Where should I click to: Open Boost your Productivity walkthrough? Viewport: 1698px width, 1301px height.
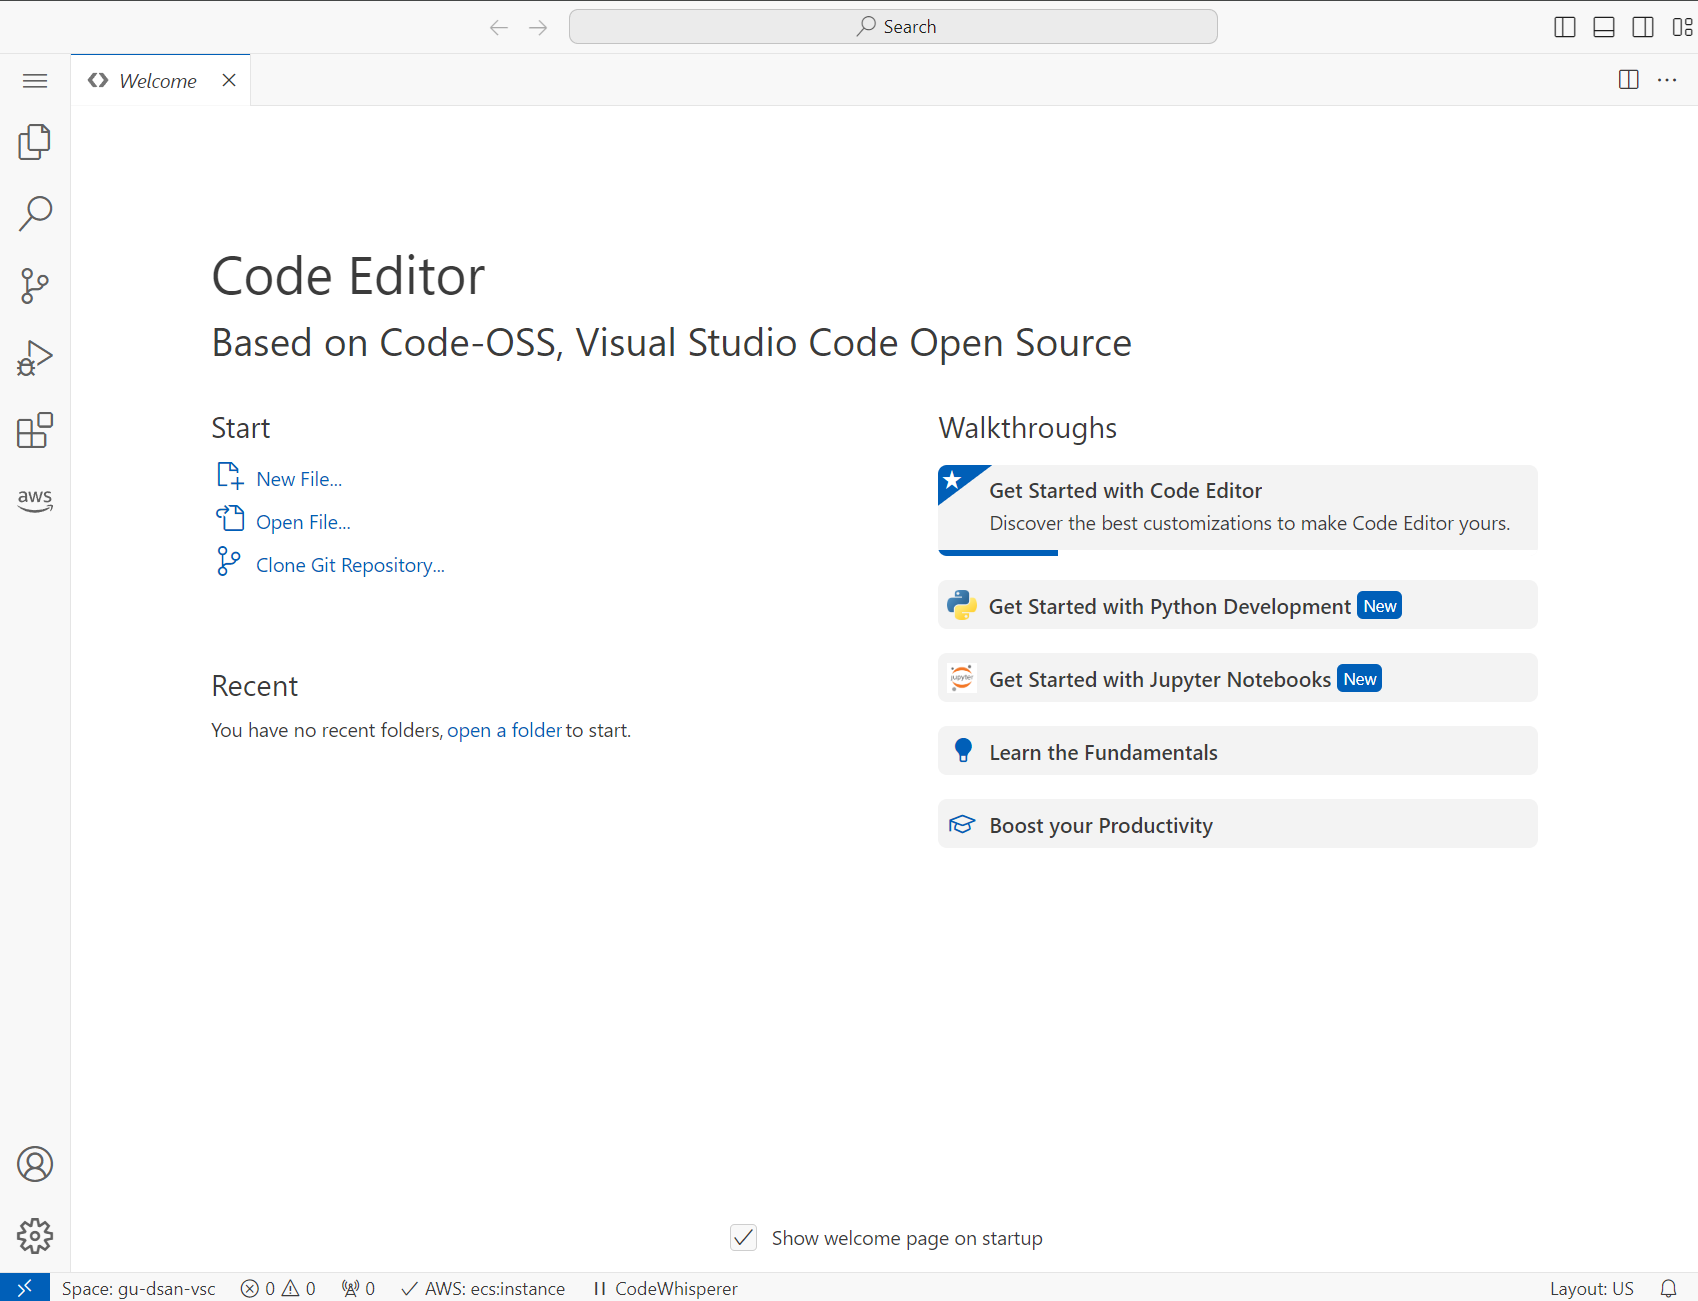[1237, 824]
